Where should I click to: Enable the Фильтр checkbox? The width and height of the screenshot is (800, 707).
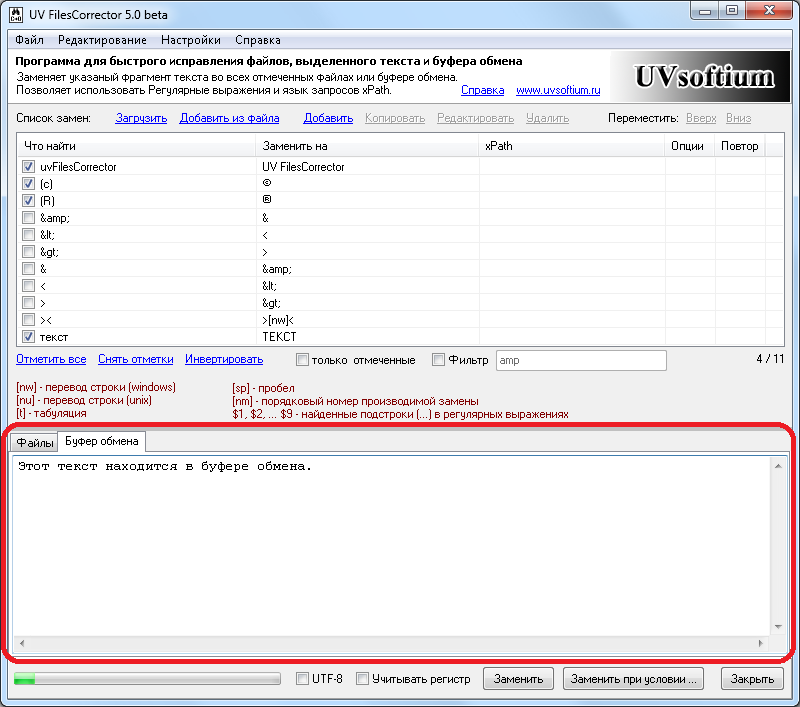pos(438,360)
